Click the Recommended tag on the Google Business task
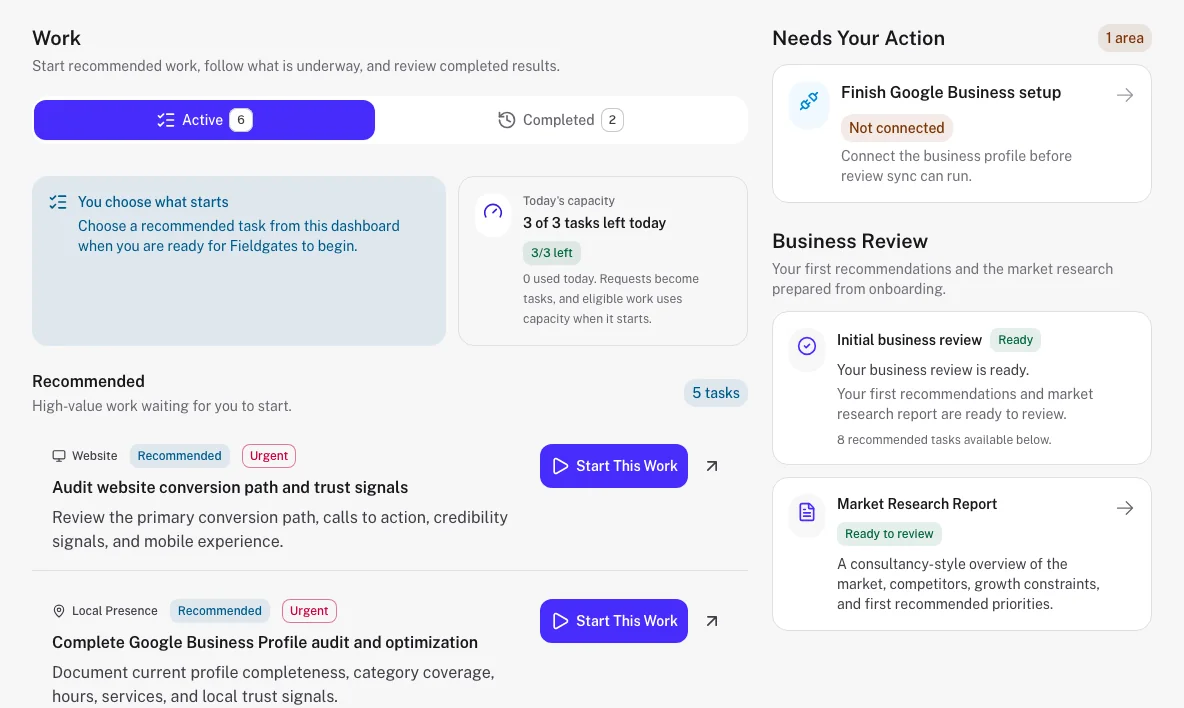The image size is (1184, 708). click(x=220, y=611)
